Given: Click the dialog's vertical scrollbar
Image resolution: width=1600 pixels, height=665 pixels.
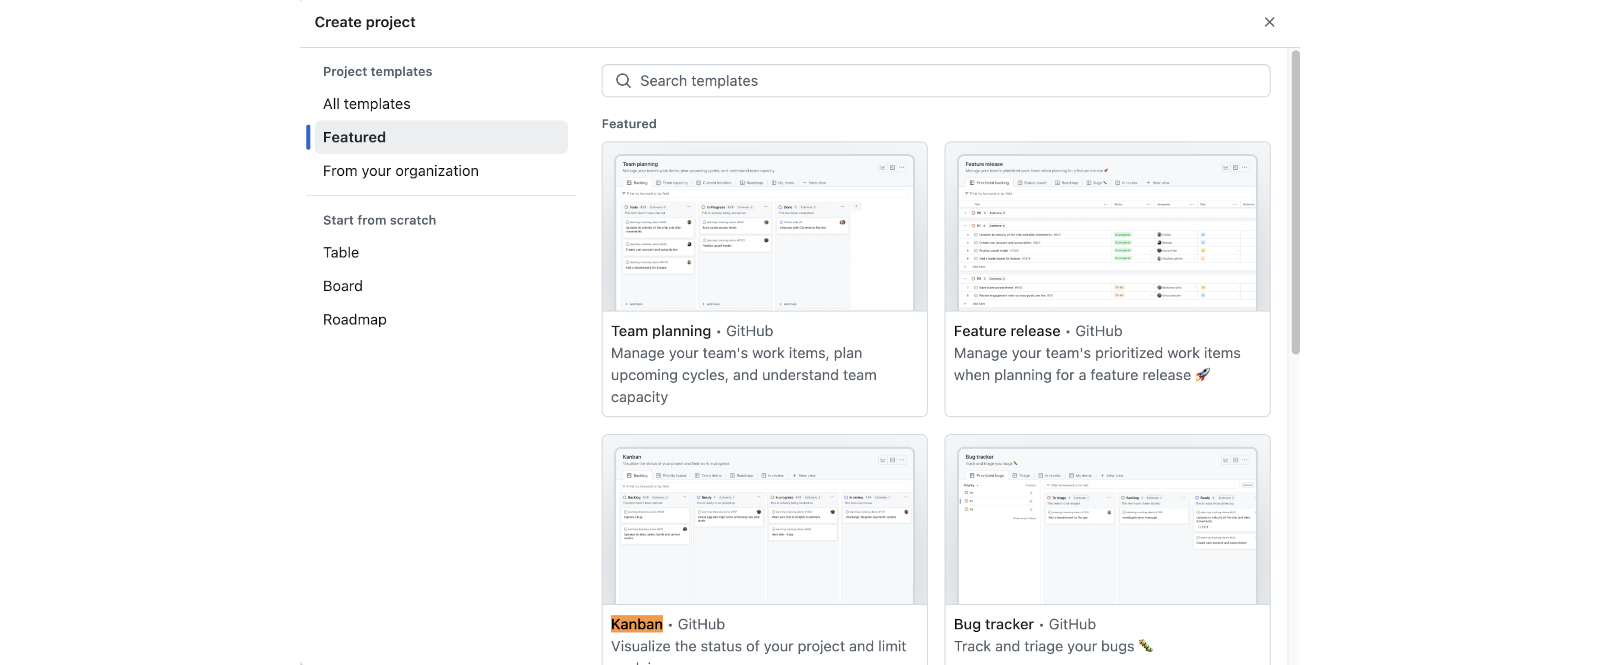Looking at the screenshot, I should coord(1295,200).
